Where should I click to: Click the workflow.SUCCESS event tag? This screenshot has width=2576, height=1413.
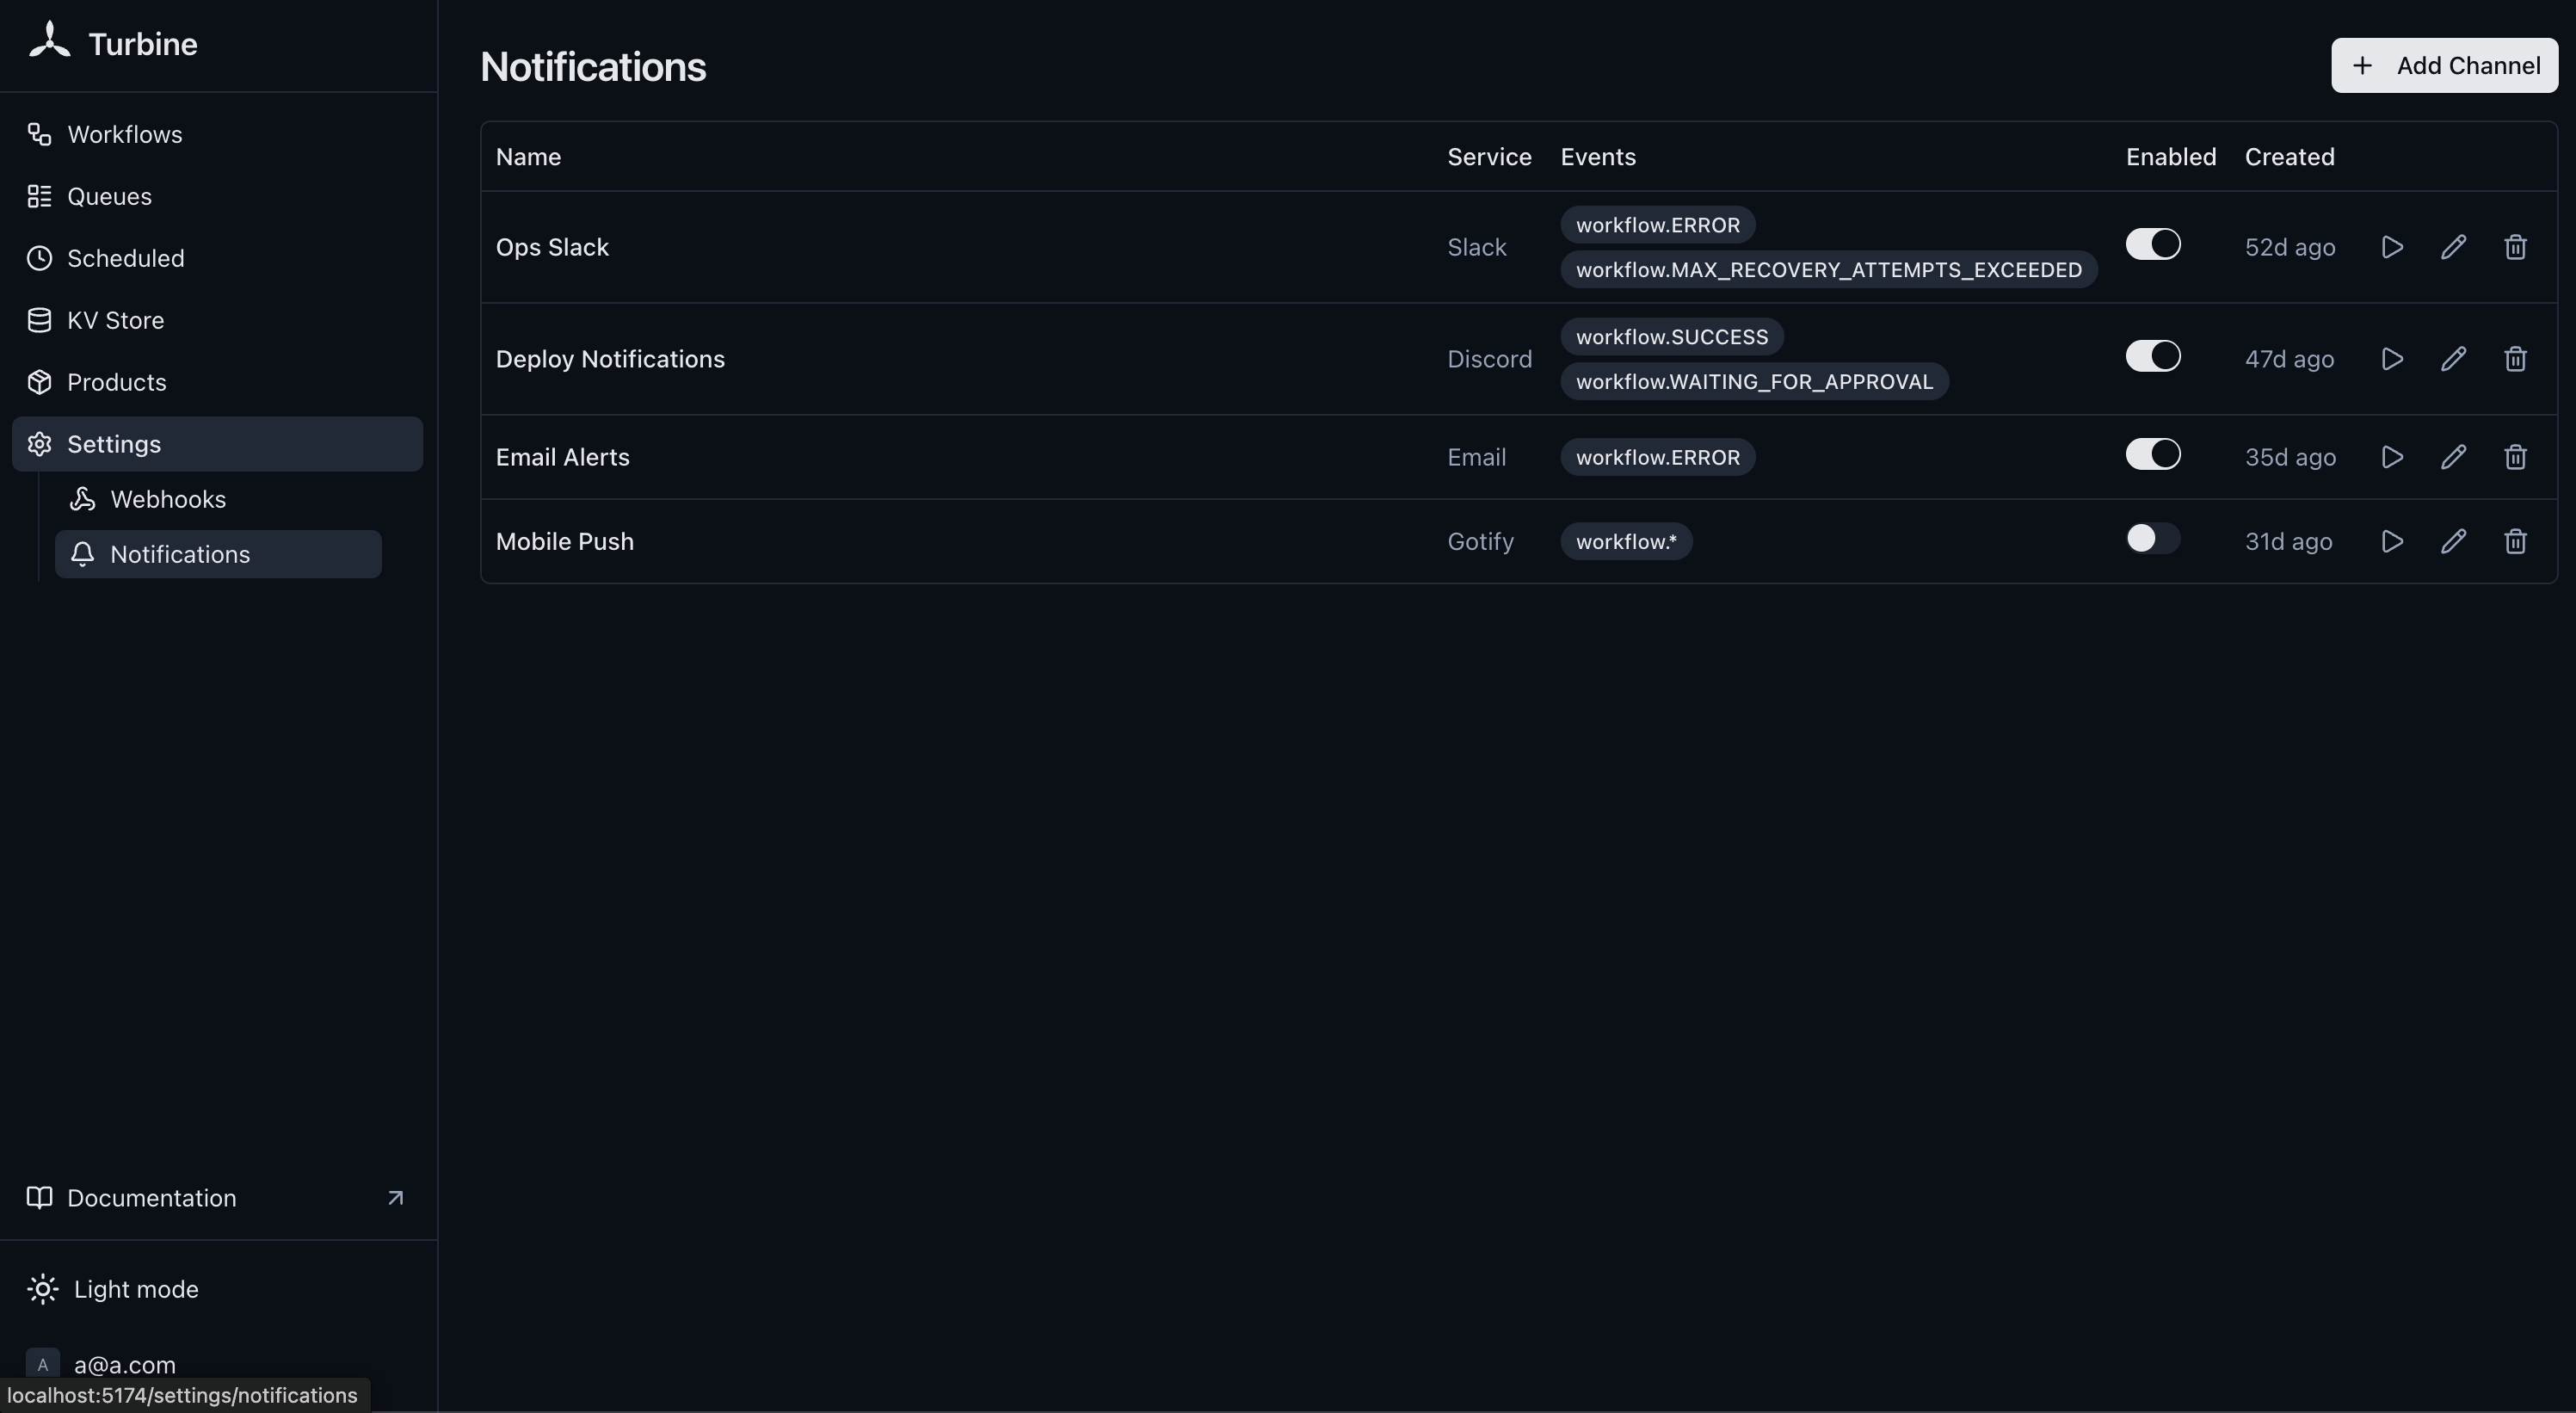1672,337
